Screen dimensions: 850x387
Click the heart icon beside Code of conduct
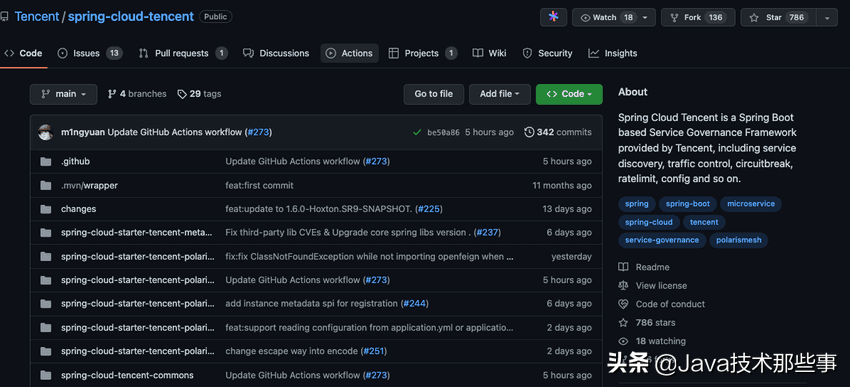click(x=623, y=304)
